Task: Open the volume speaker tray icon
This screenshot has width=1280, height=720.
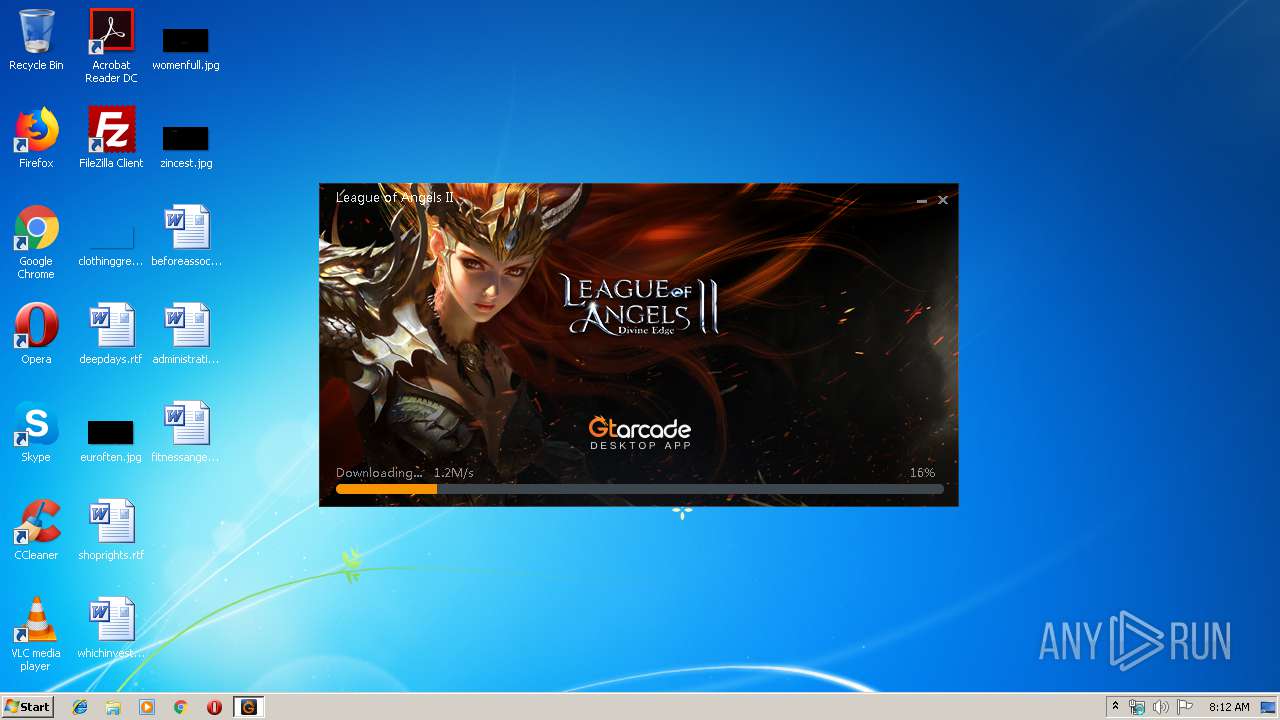Action: [x=1161, y=707]
